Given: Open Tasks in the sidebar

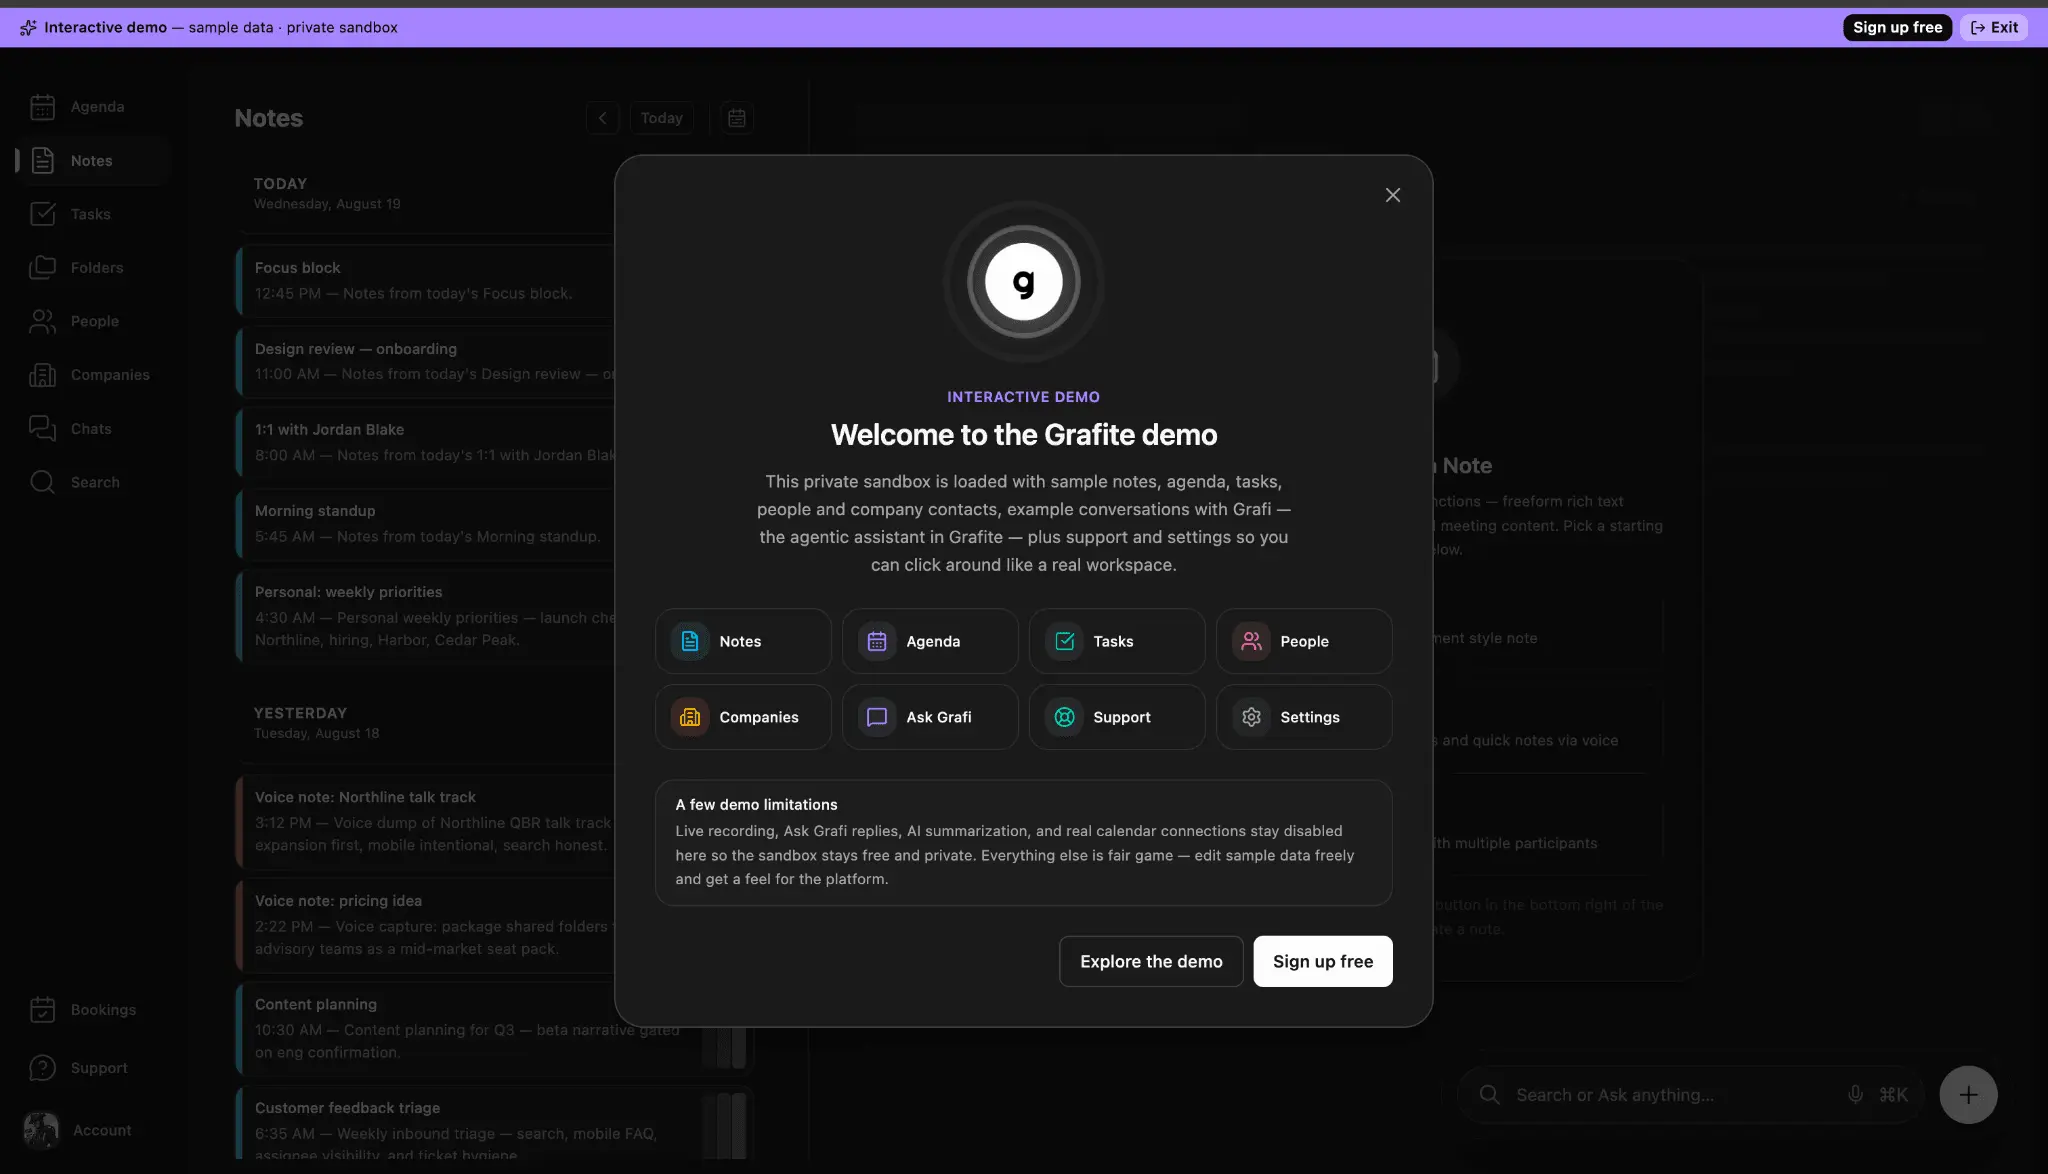Looking at the screenshot, I should (92, 214).
